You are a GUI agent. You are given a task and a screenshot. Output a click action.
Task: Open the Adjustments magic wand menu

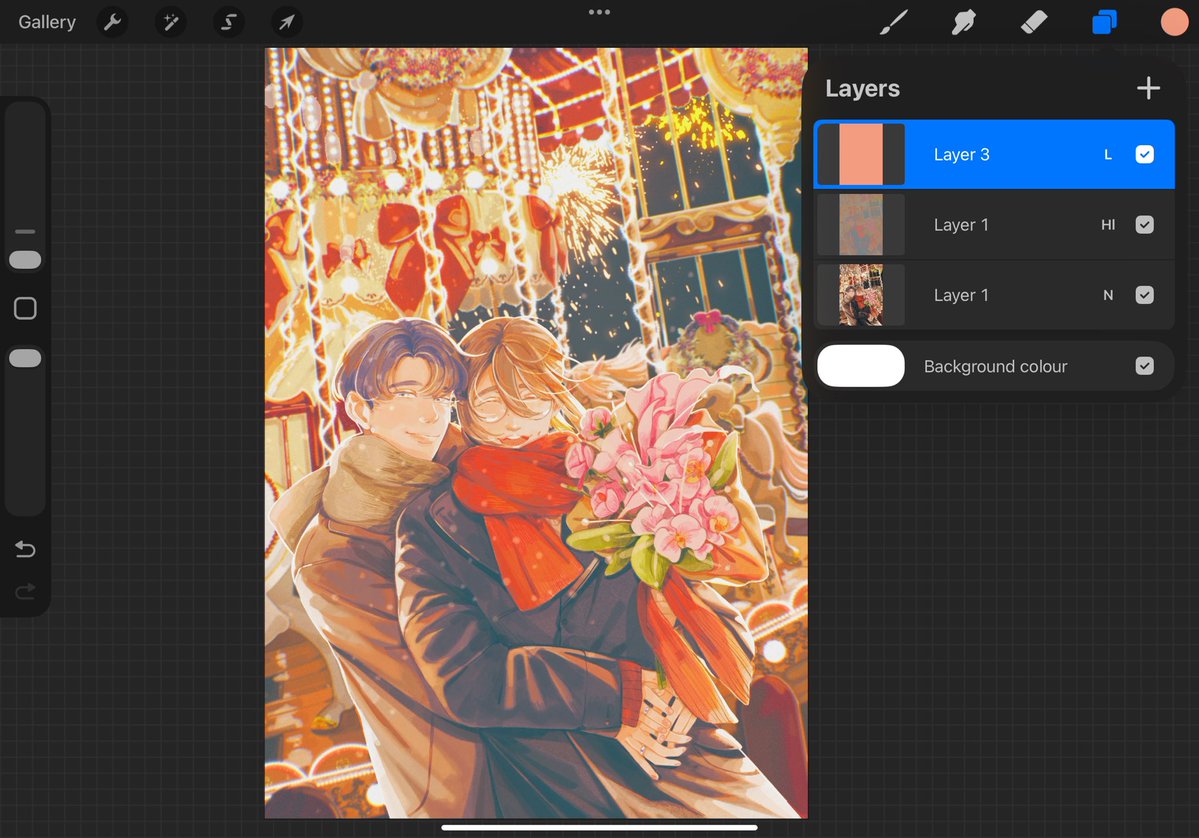[x=171, y=22]
